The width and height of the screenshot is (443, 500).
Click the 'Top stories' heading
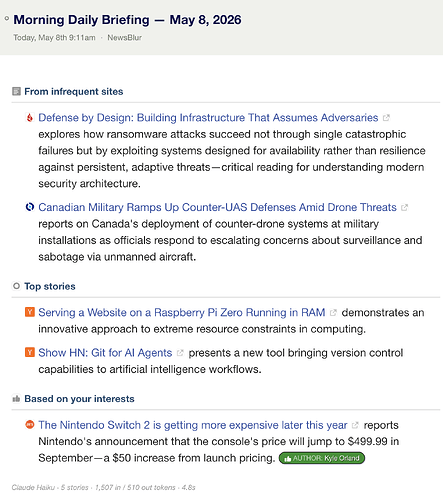point(50,286)
